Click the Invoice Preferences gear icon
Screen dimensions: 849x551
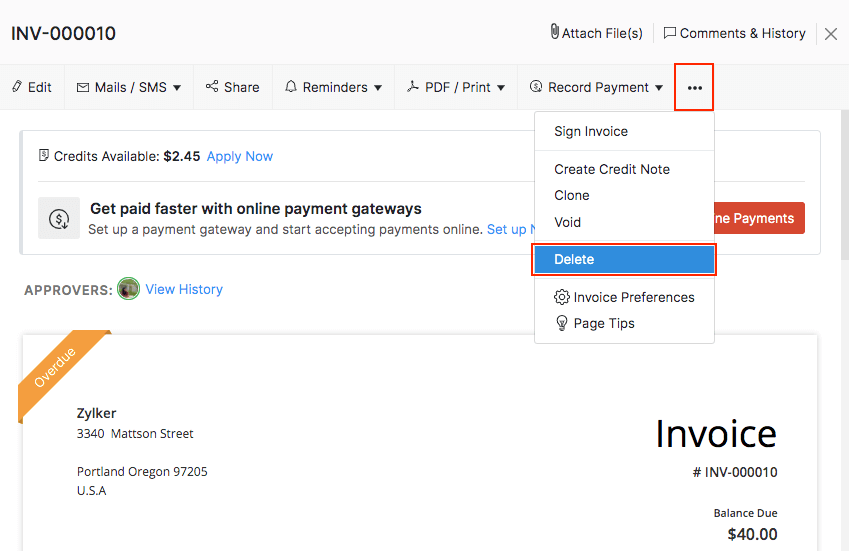point(562,297)
